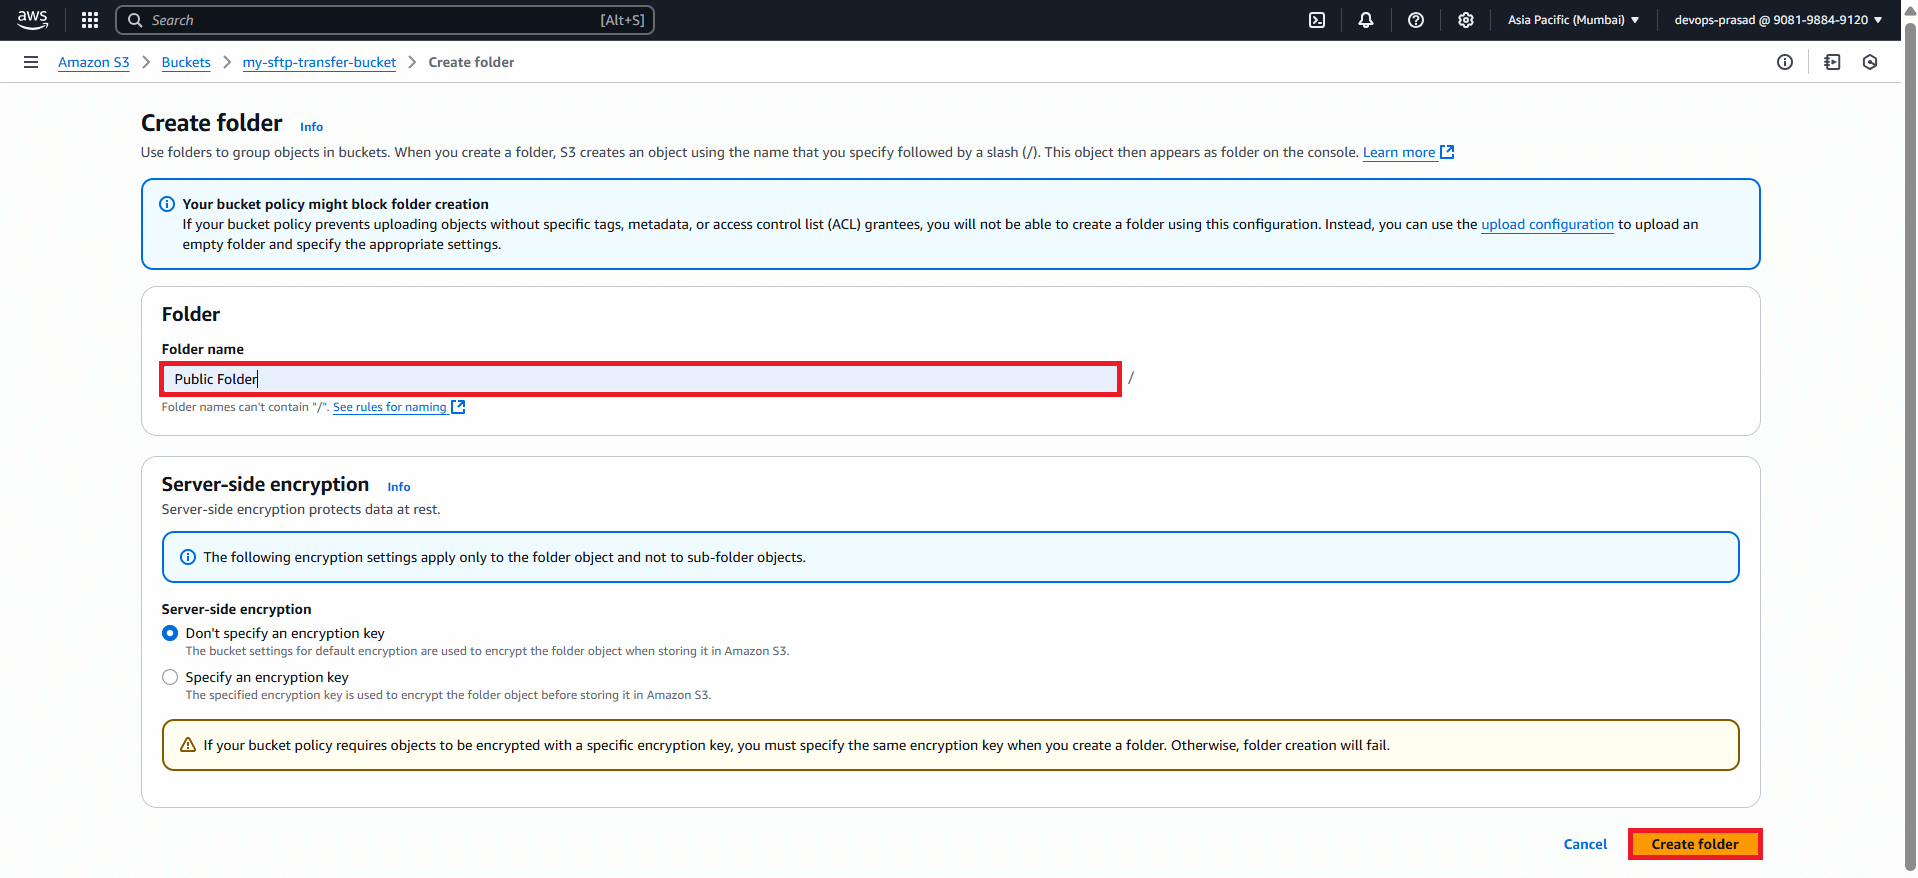The width and height of the screenshot is (1918, 878).
Task: Click the Folder name input field
Action: (640, 379)
